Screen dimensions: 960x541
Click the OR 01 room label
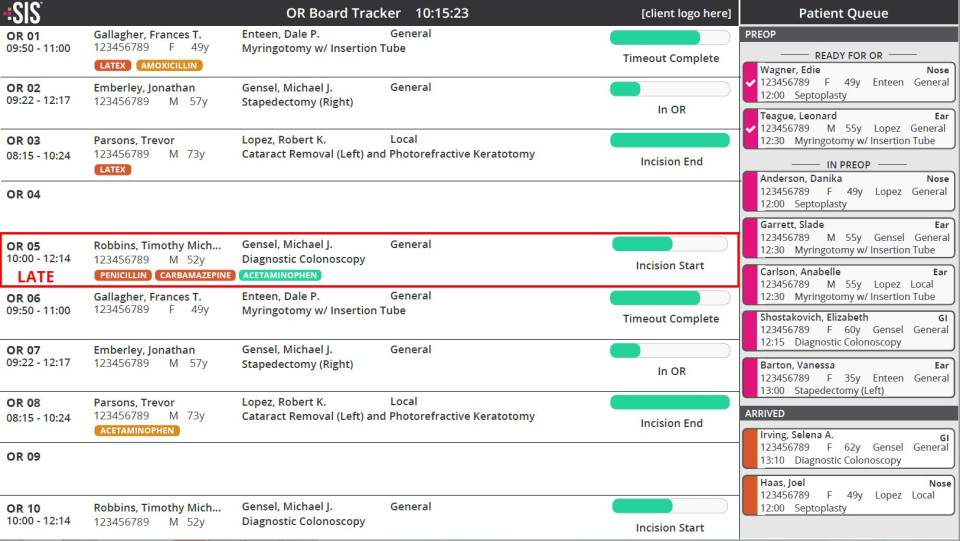(x=23, y=35)
